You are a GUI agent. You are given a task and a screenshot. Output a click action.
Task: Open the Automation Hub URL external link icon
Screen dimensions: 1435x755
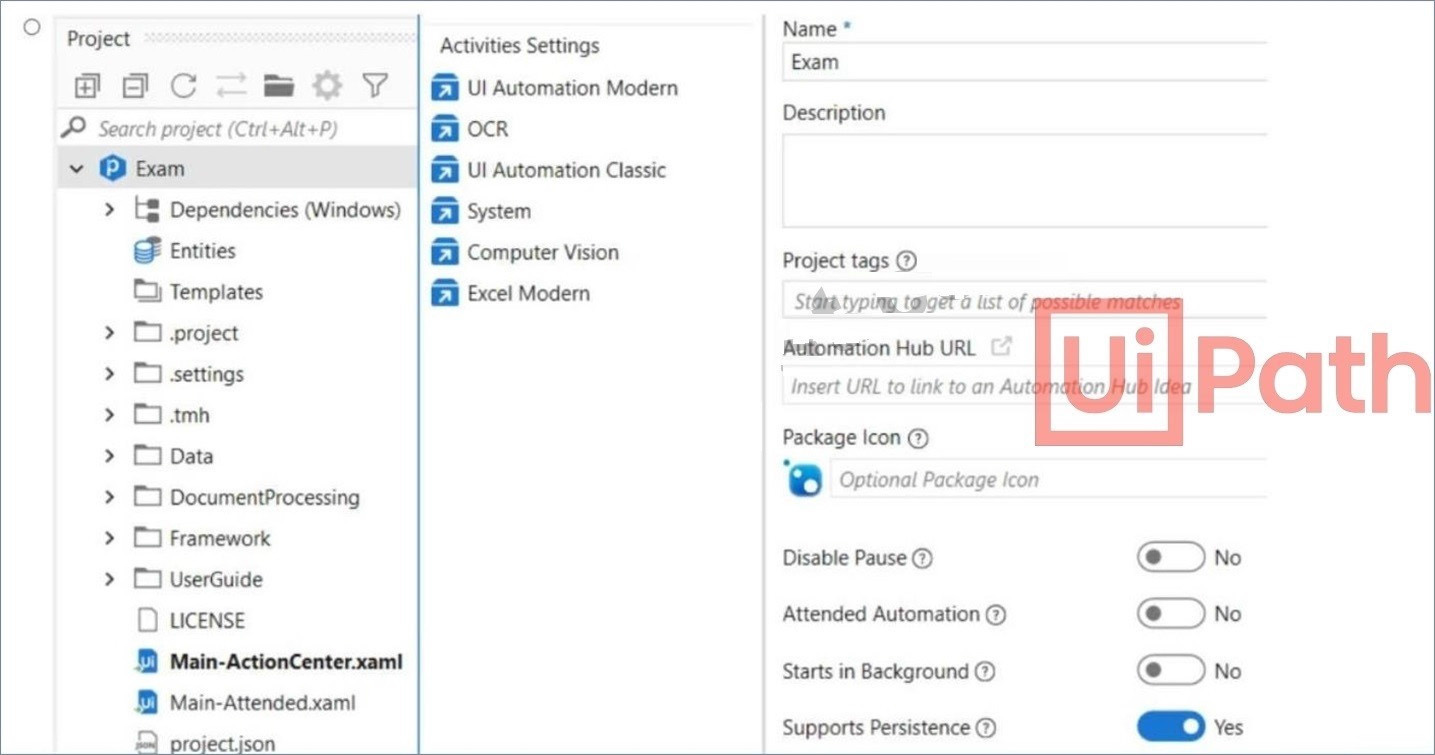point(1000,347)
